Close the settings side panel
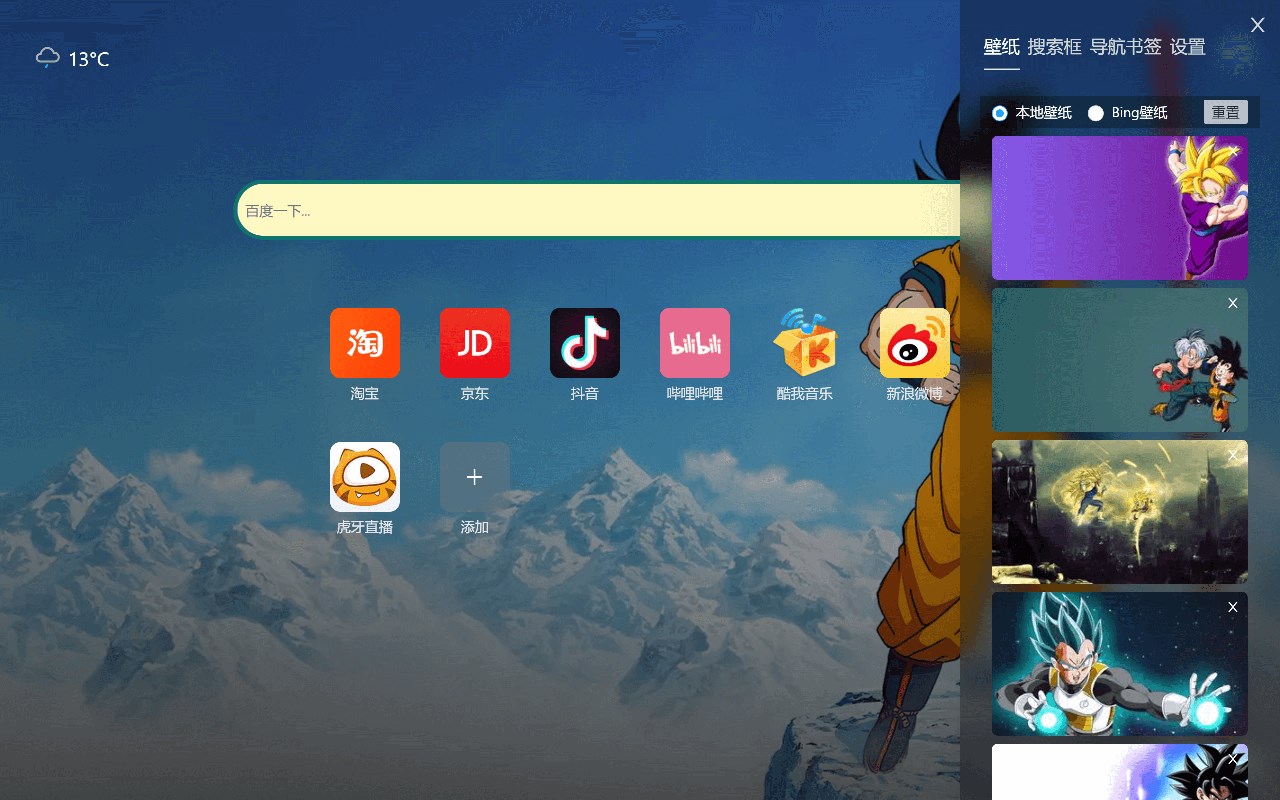Viewport: 1280px width, 800px height. 1258,25
